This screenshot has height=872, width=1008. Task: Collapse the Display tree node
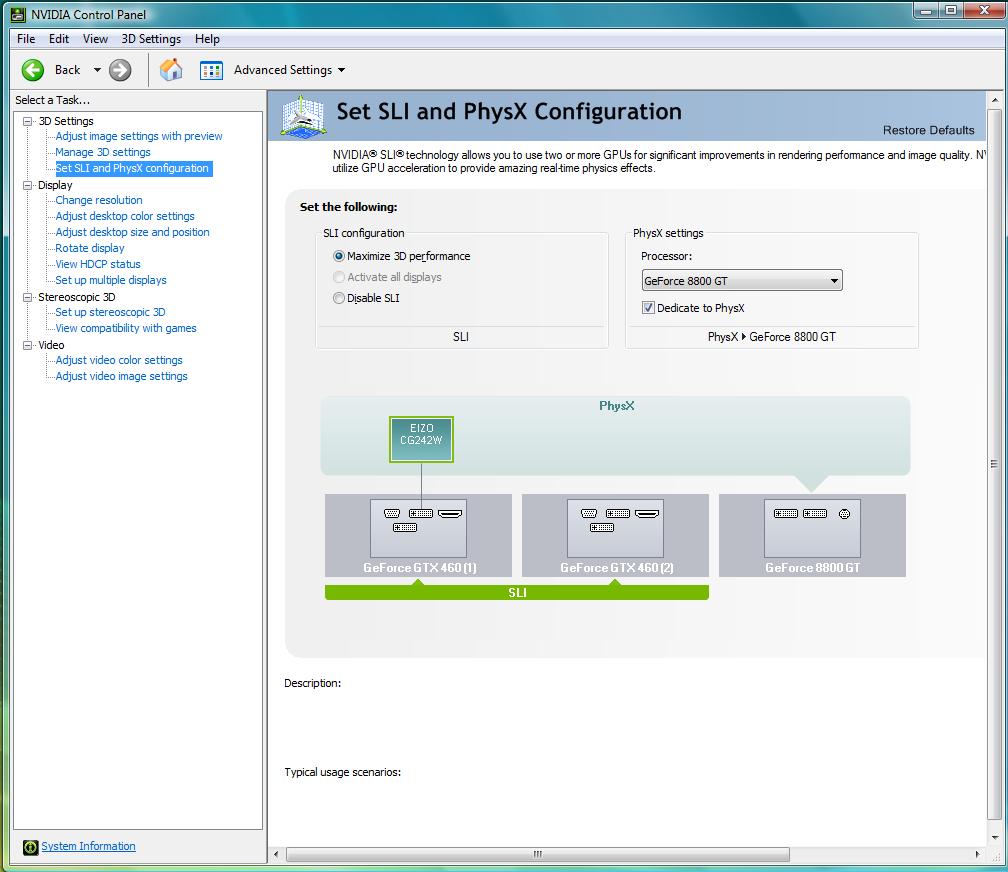click(28, 185)
